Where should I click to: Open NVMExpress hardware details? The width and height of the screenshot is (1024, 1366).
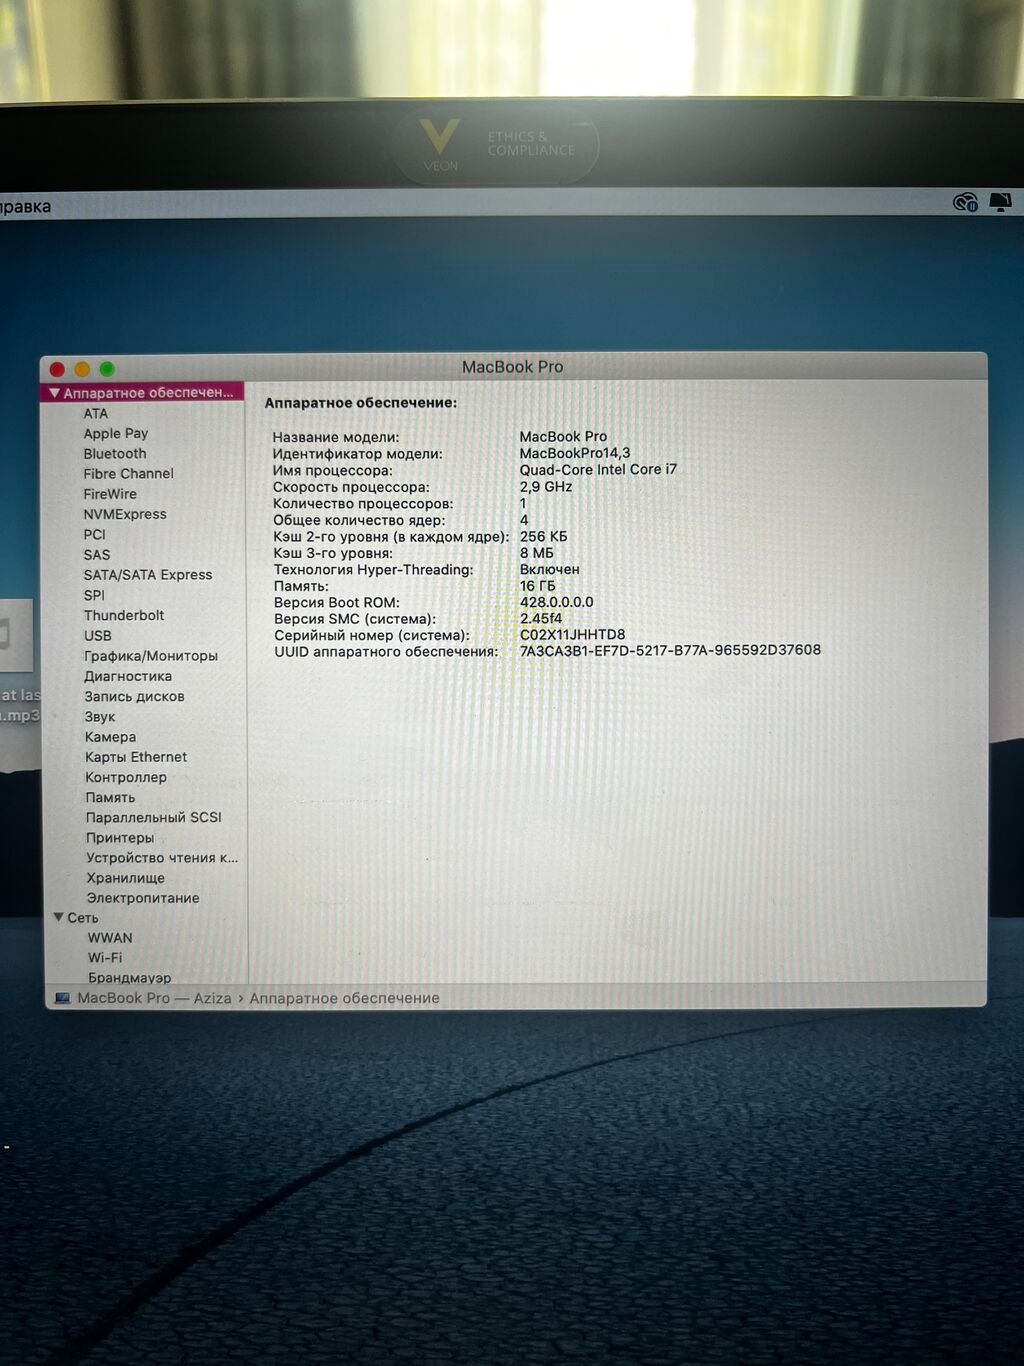point(125,514)
